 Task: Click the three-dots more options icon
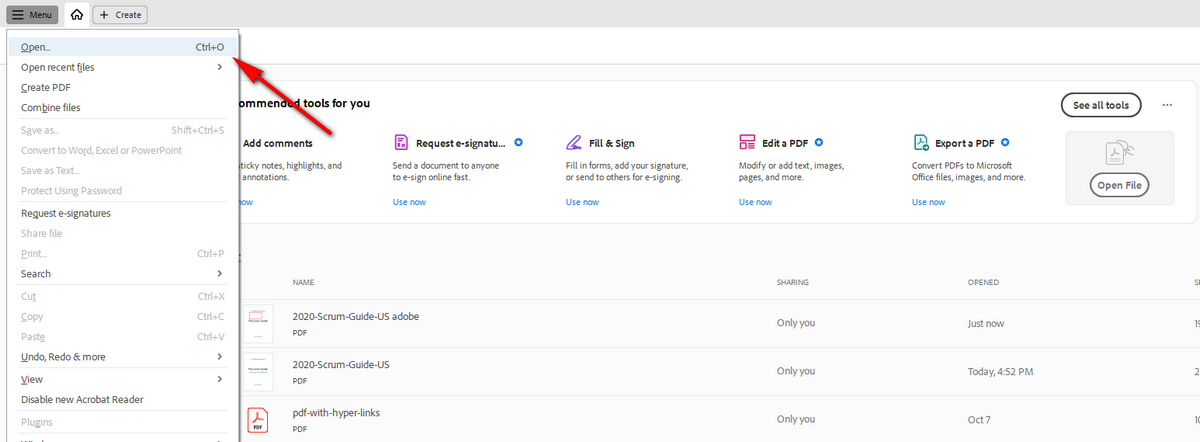coord(1166,105)
